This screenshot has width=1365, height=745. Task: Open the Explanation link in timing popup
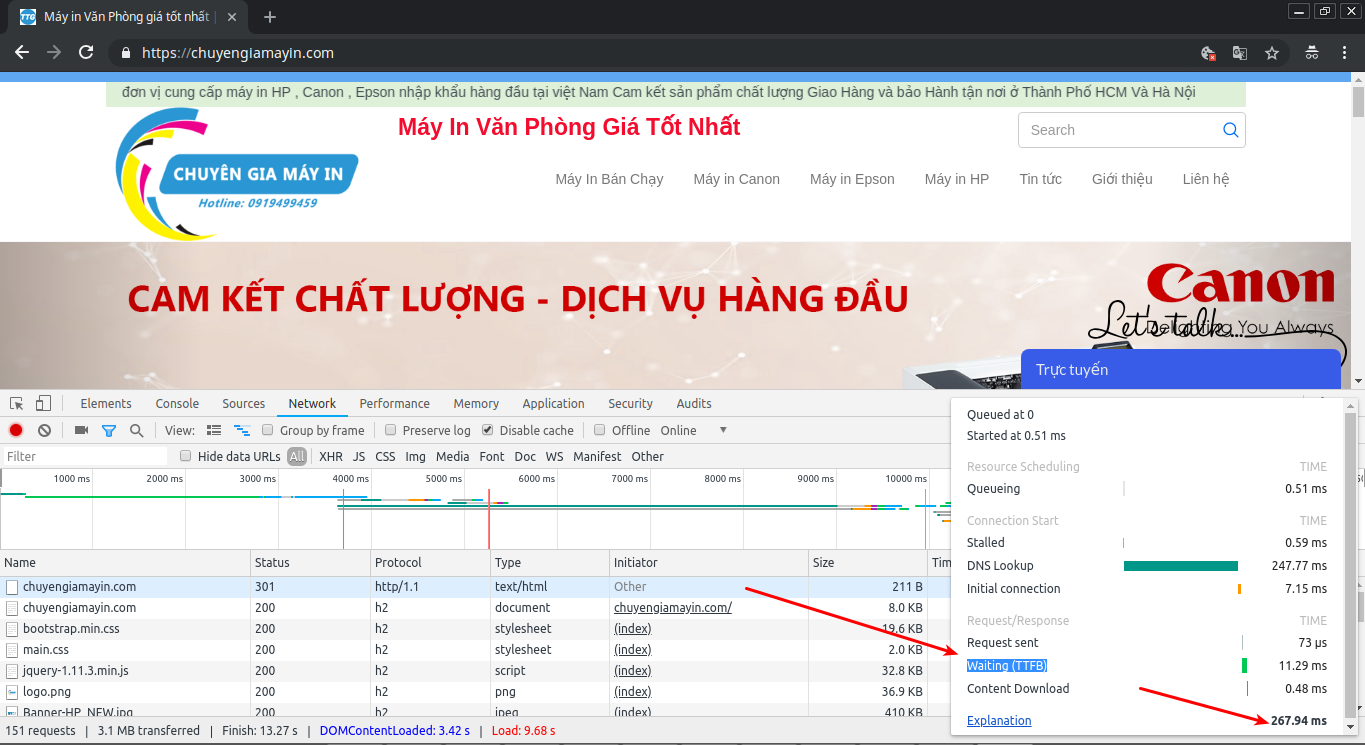click(x=999, y=720)
